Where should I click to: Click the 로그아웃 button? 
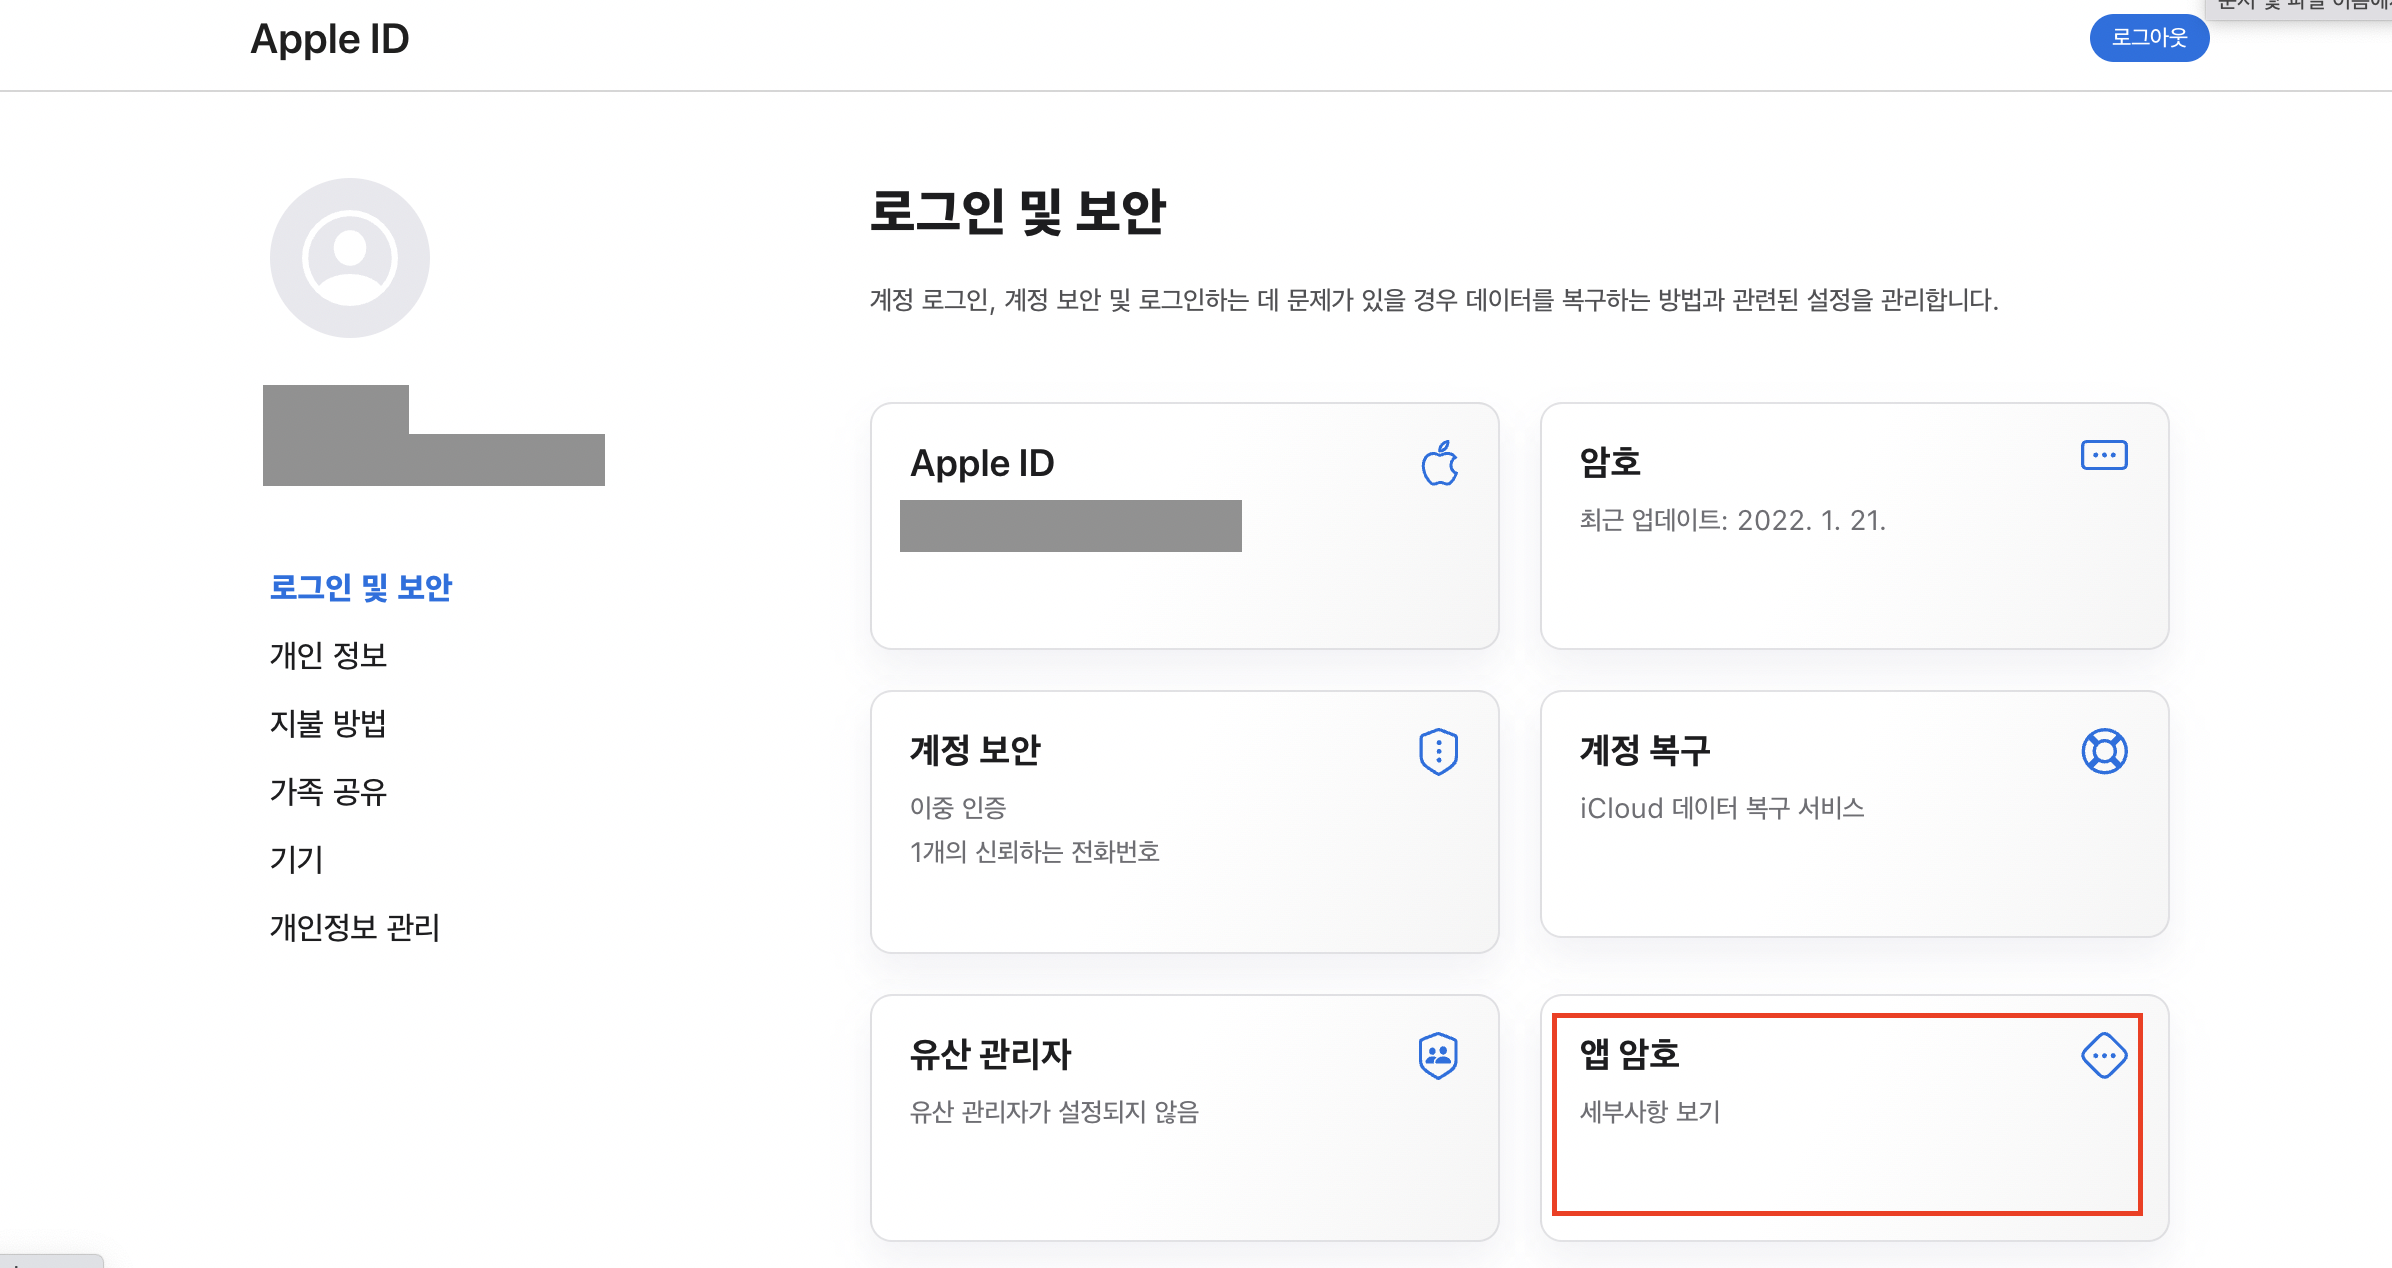2148,38
